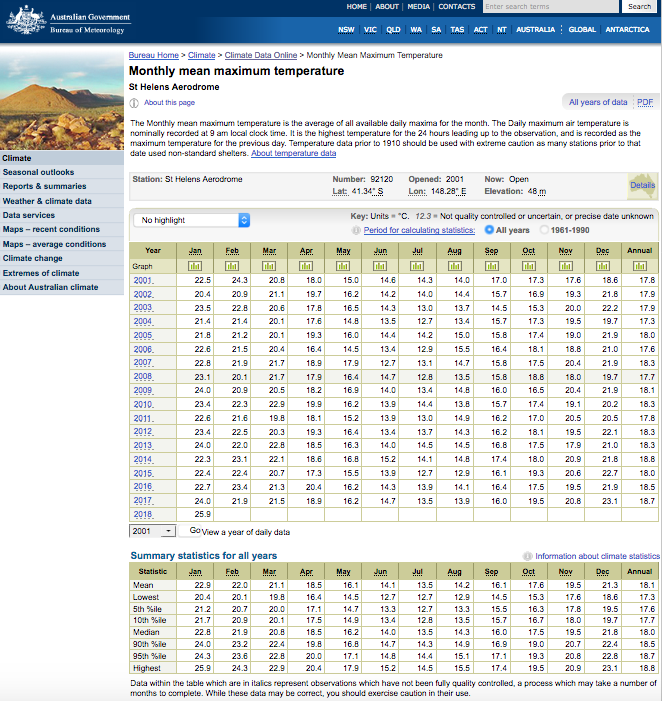Open the 2010 year link
Viewport: 662px width, 701px height.
(x=144, y=404)
